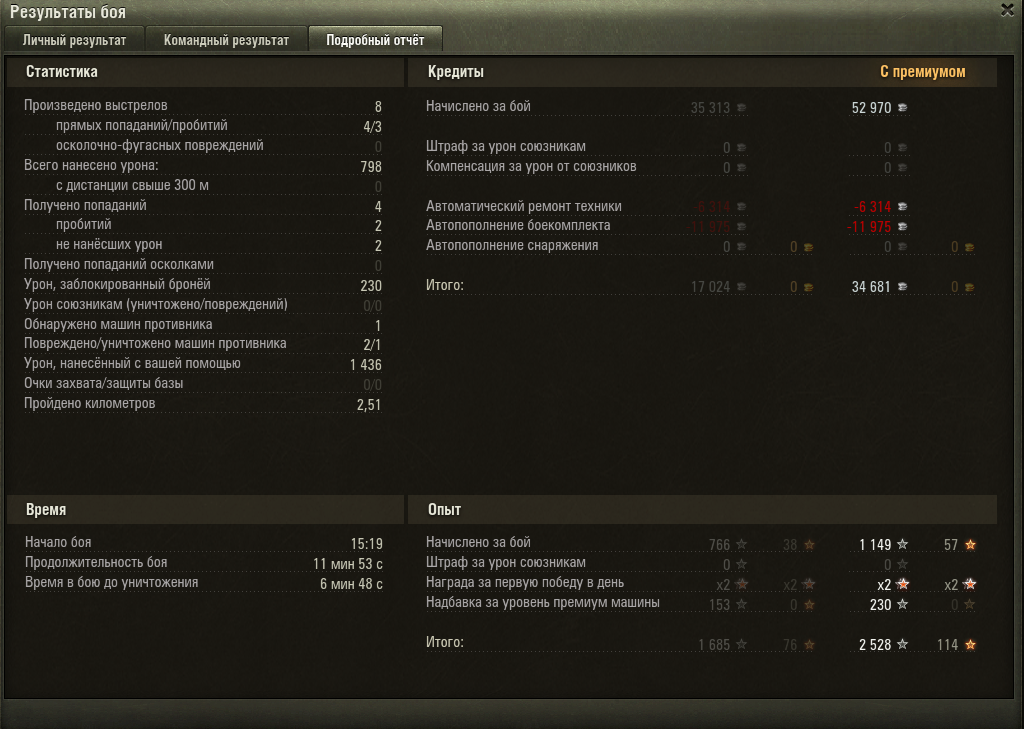Click credits icon beside red -11 975 ammo

[903, 227]
